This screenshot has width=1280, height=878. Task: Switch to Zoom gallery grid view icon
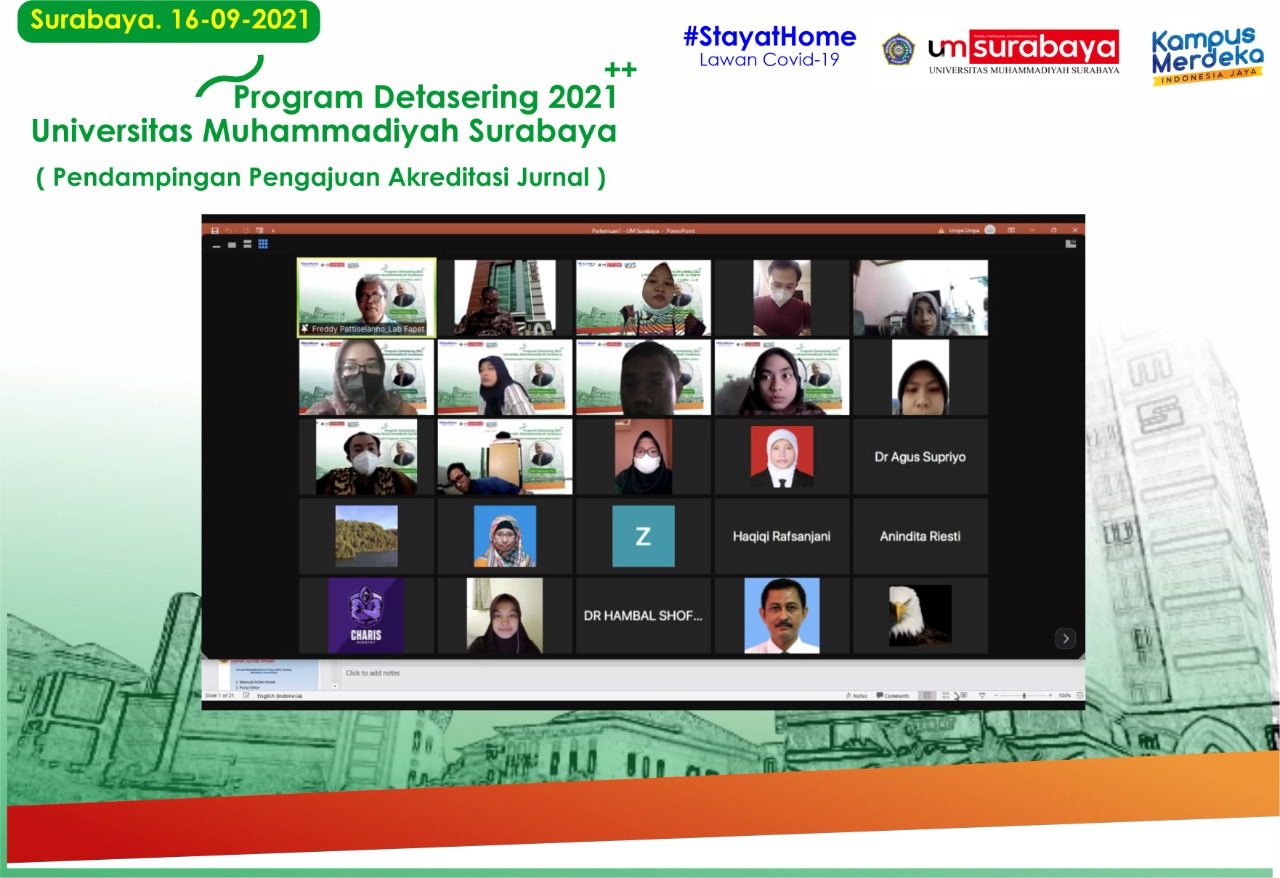tap(263, 243)
